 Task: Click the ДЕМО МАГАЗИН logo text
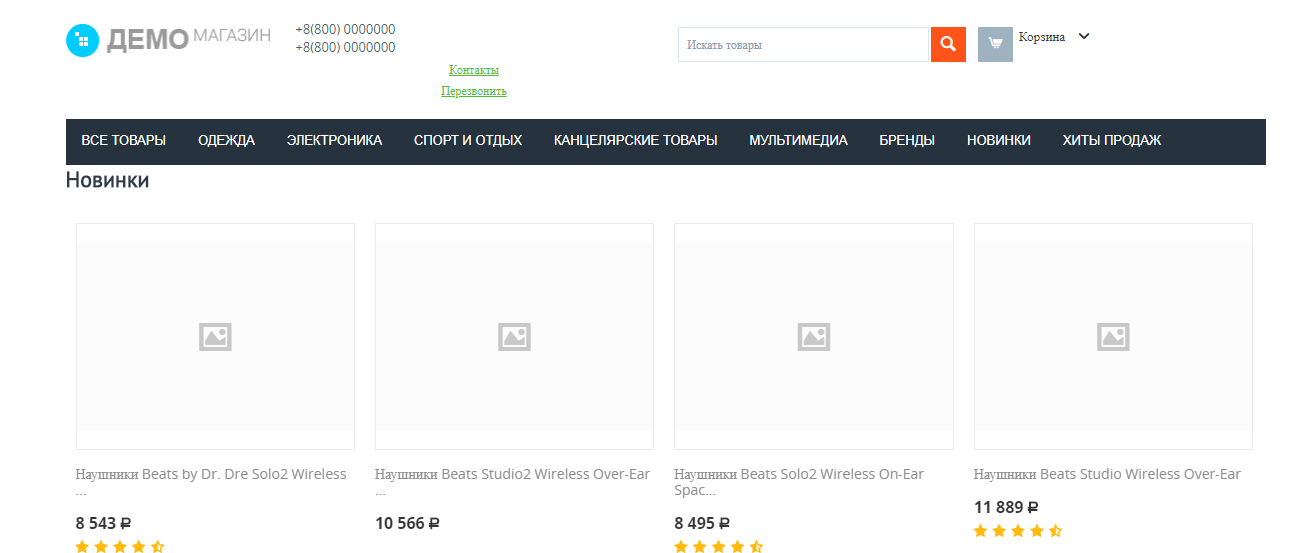(x=189, y=39)
